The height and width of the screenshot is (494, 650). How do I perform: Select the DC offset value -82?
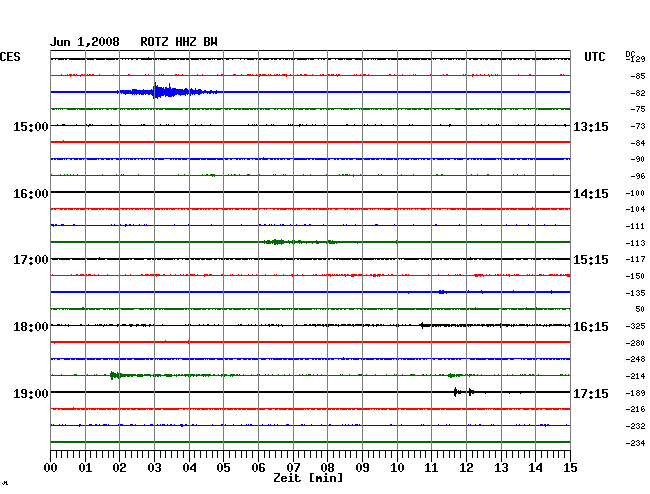click(x=638, y=93)
